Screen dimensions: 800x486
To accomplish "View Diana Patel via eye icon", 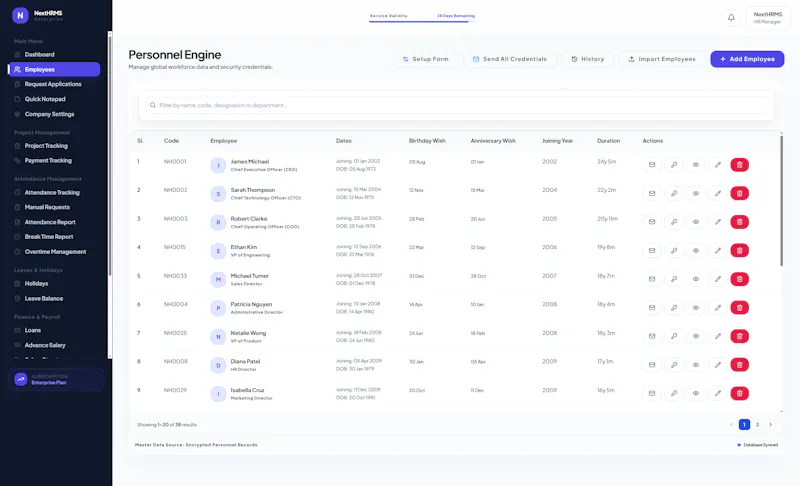I will (696, 365).
